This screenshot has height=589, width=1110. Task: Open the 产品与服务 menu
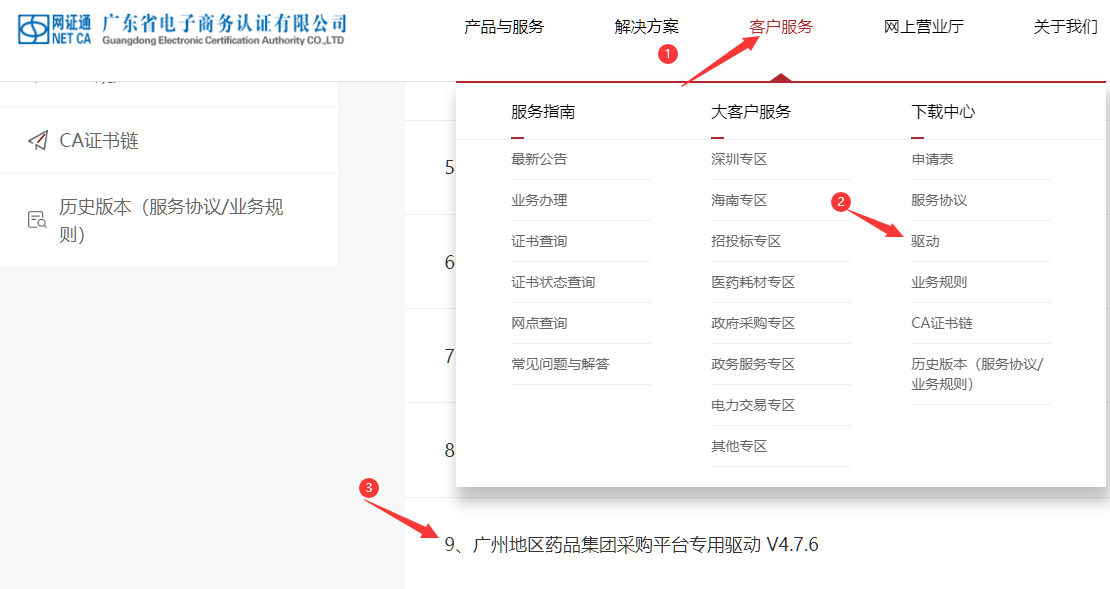click(x=504, y=27)
